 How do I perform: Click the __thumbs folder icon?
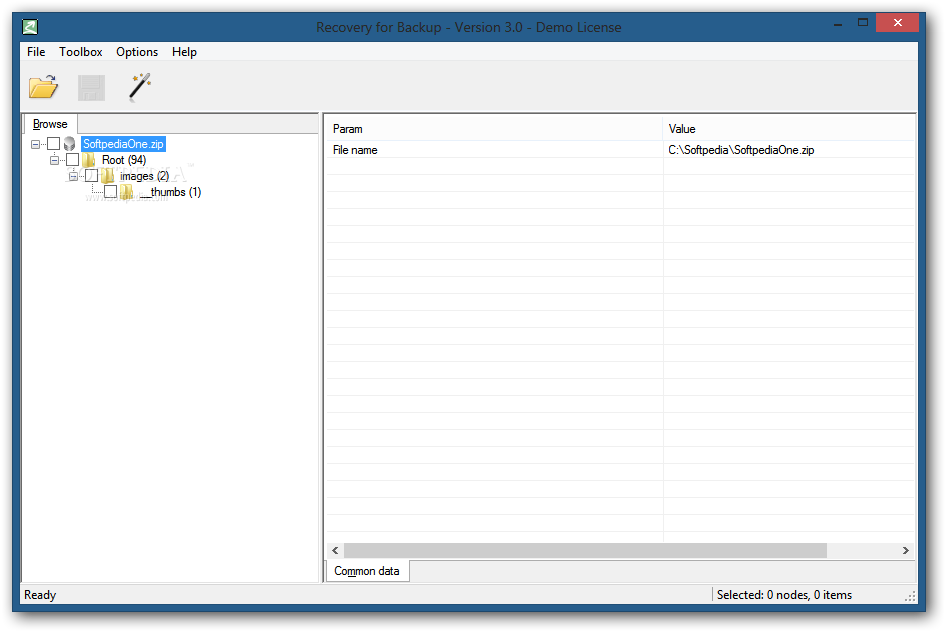[127, 192]
